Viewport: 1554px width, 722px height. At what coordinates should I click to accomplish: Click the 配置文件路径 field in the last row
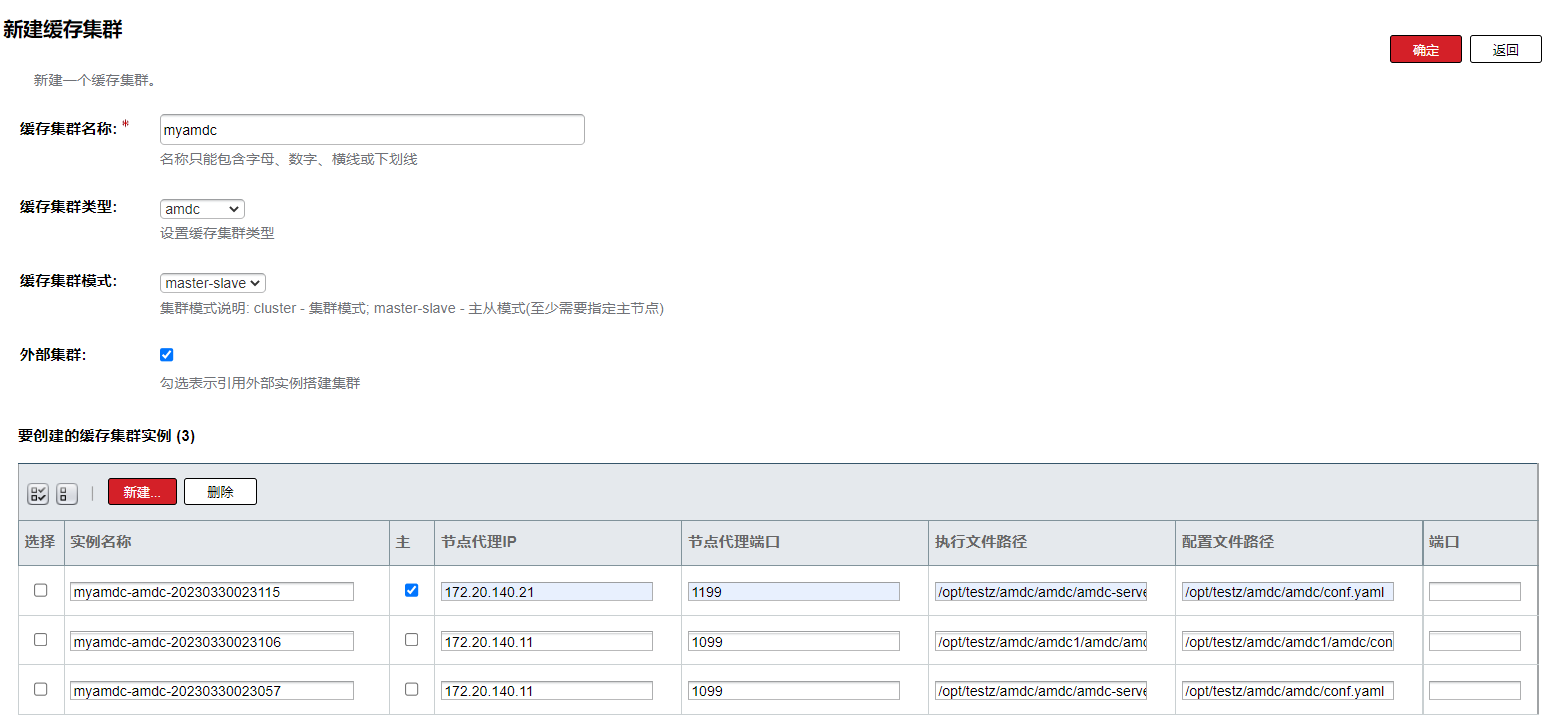click(1287, 691)
